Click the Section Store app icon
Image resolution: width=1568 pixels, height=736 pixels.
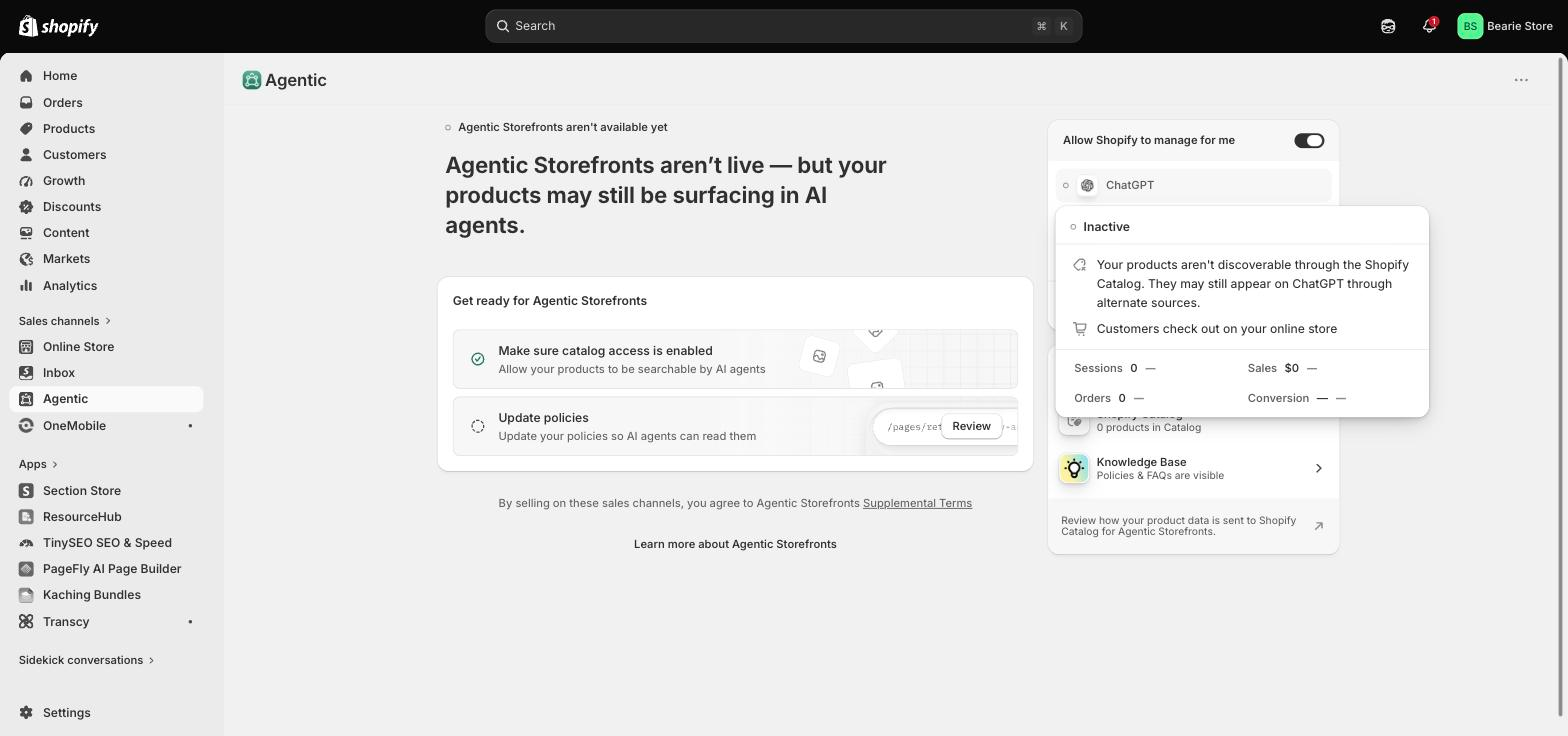(x=26, y=490)
